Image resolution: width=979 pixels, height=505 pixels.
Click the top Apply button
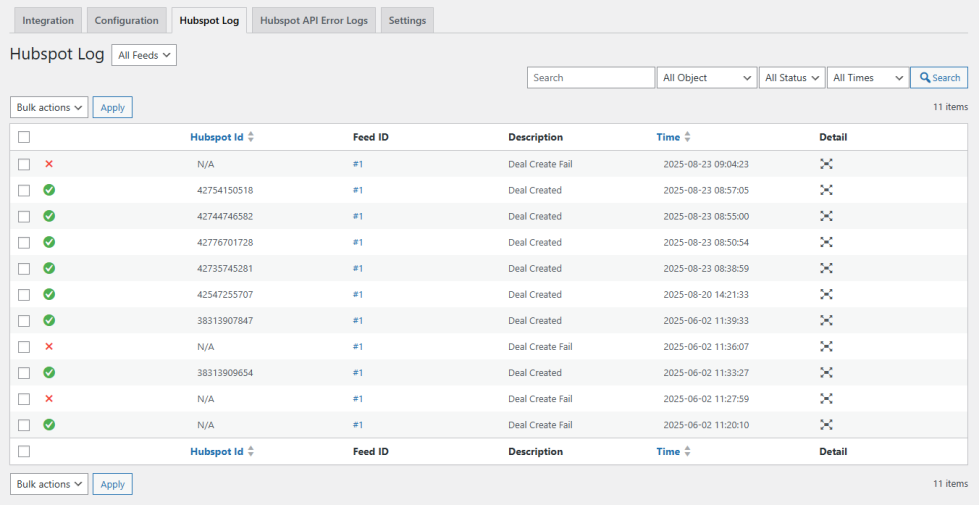click(x=112, y=107)
